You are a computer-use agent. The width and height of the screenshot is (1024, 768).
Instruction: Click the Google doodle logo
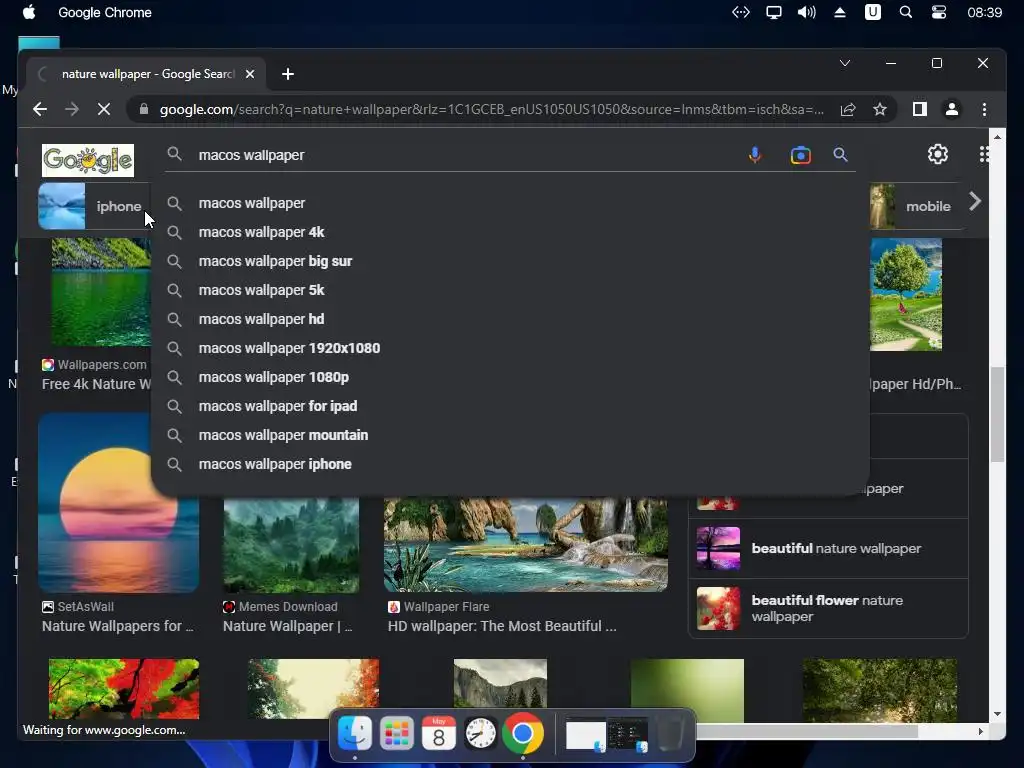pos(88,161)
